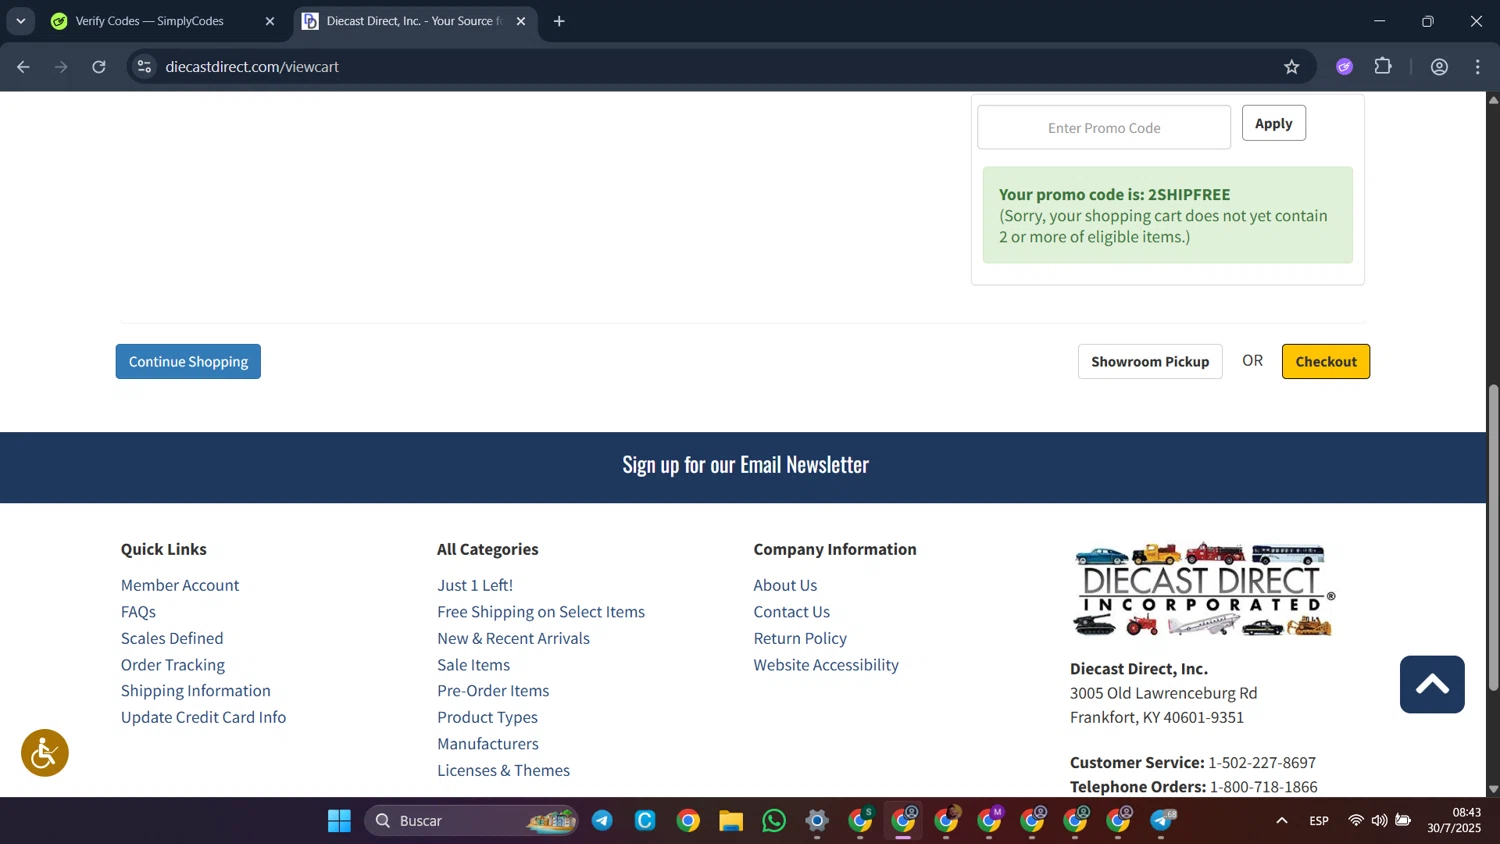Bookmark this page with the star icon

coord(1292,67)
